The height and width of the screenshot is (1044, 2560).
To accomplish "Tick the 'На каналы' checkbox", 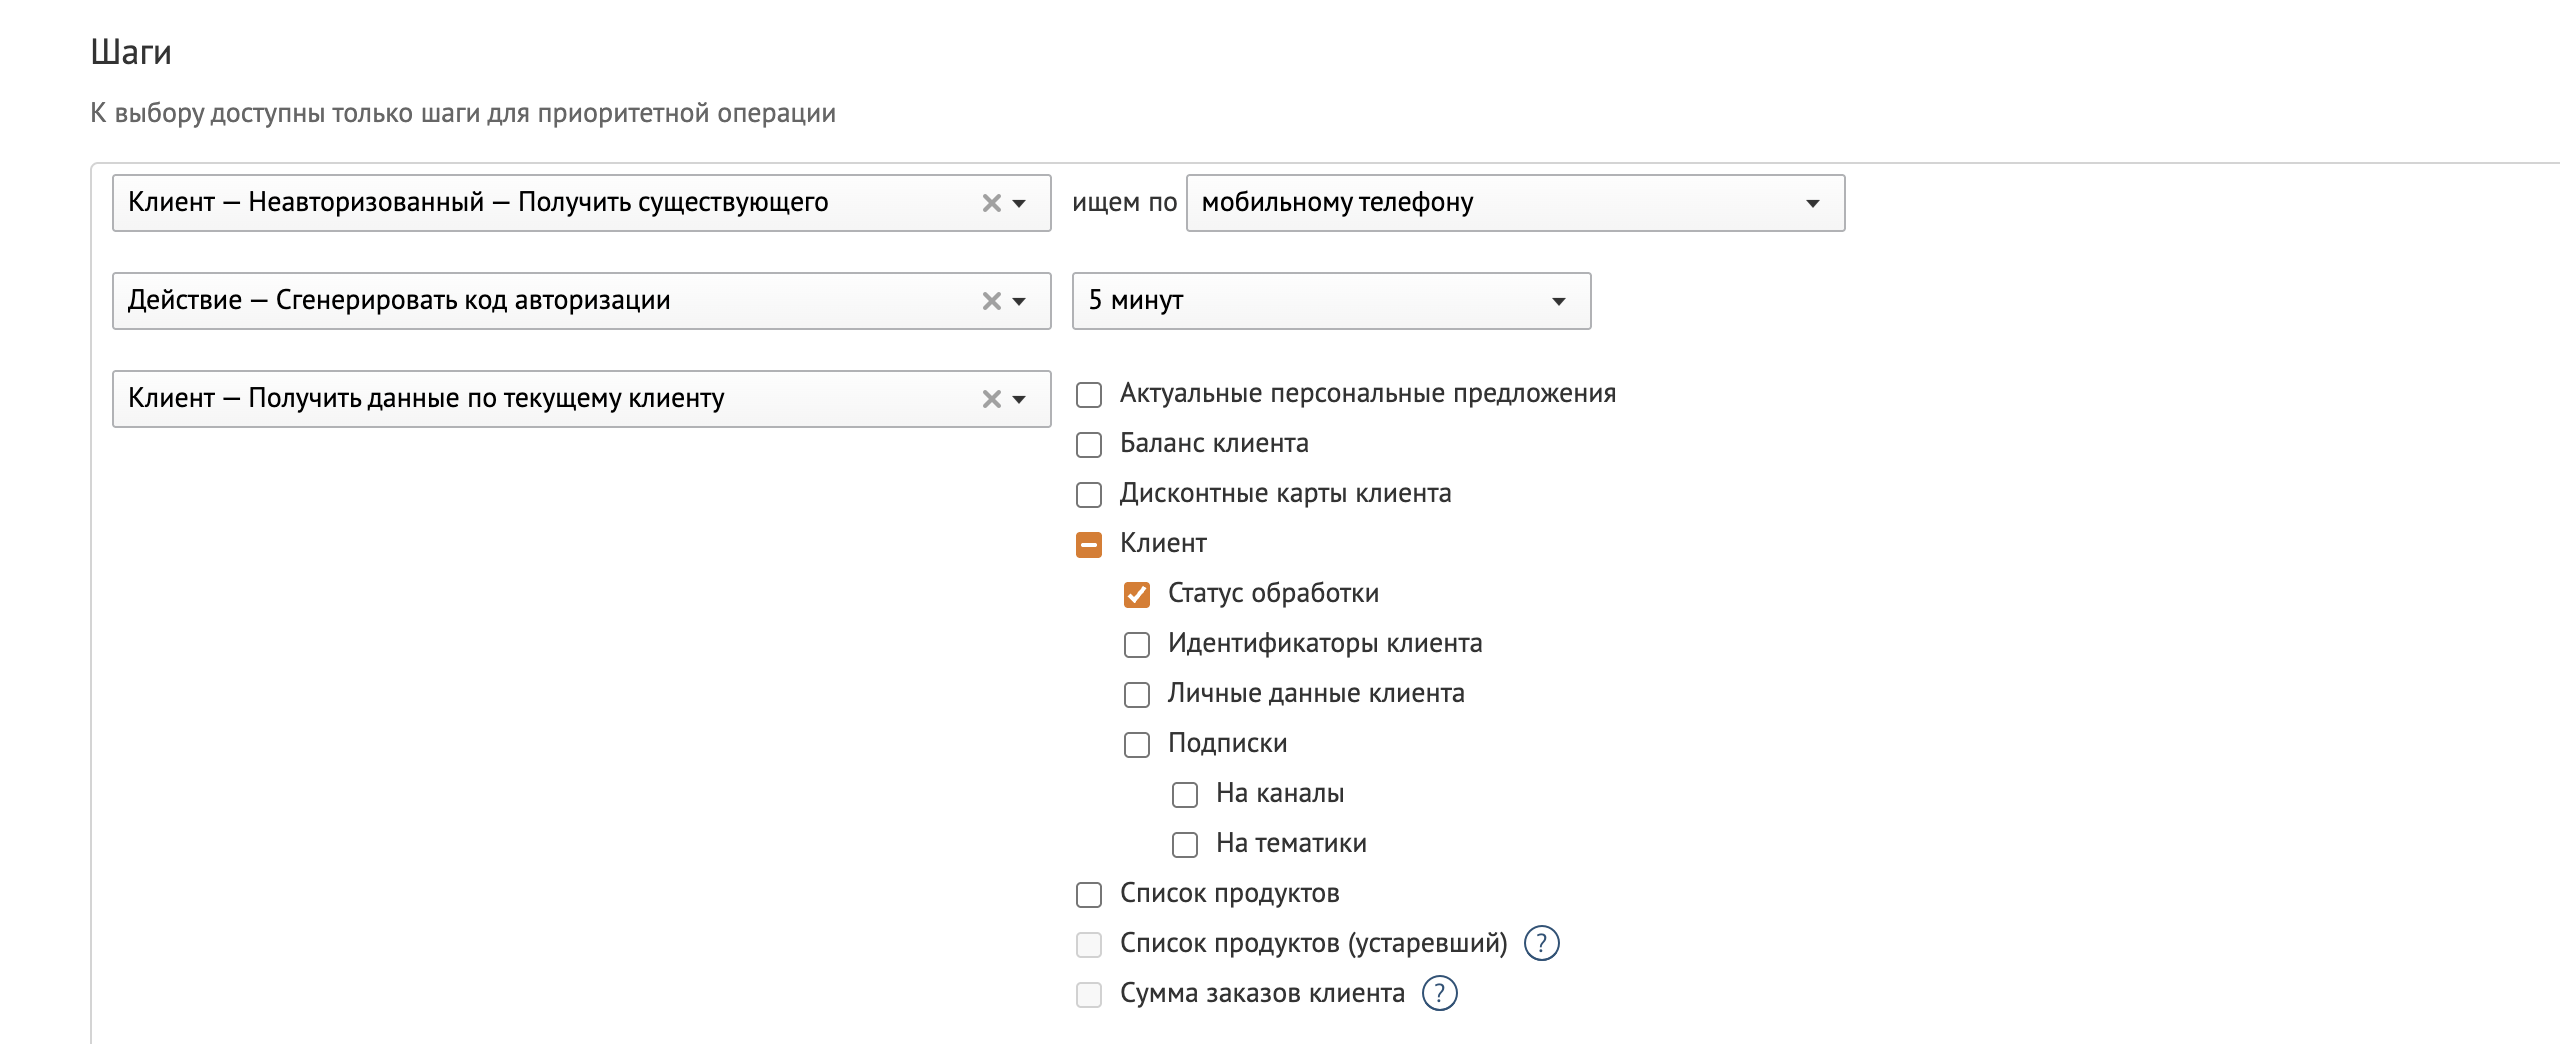I will [1185, 795].
